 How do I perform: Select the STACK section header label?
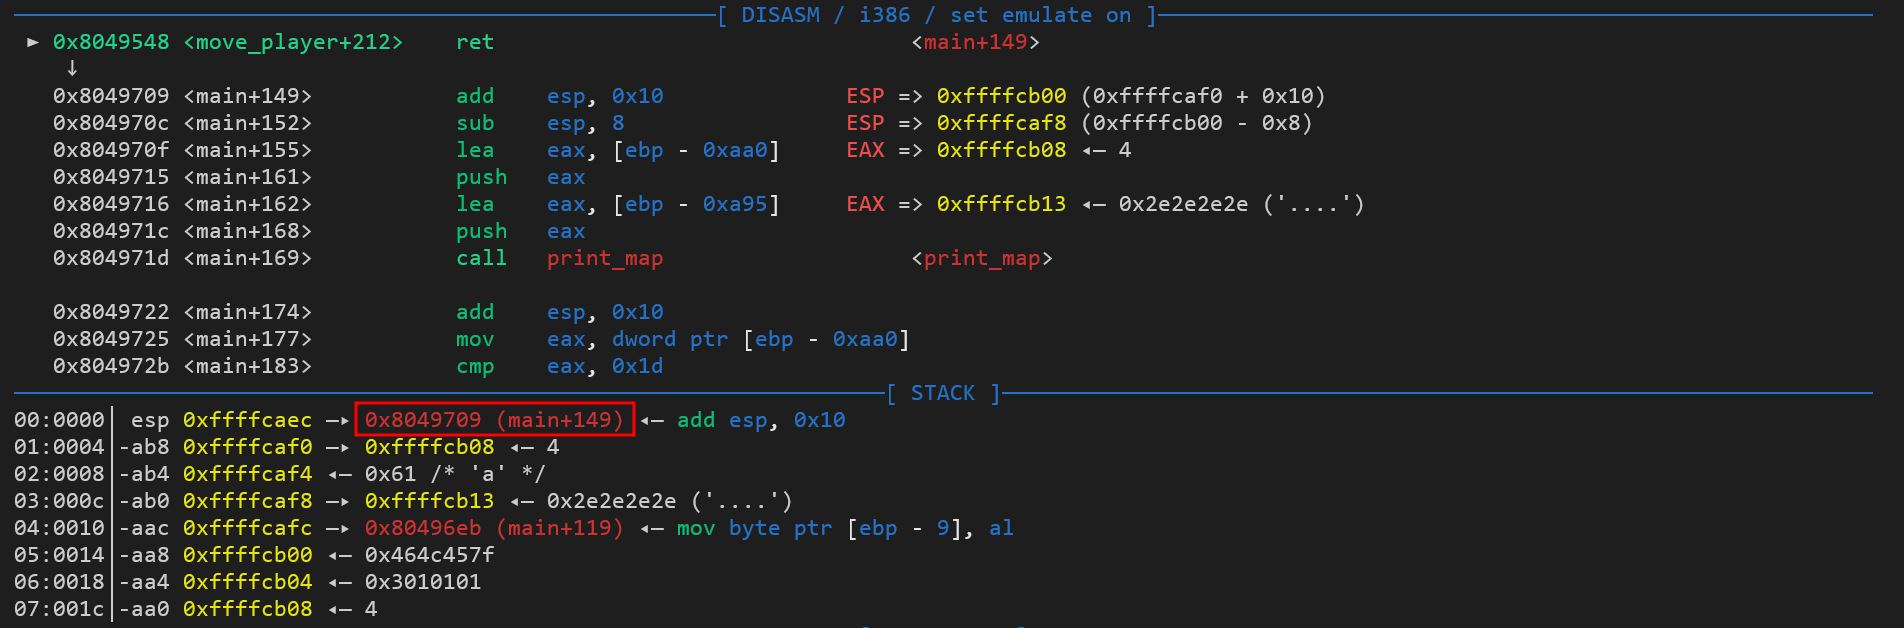pyautogui.click(x=942, y=393)
